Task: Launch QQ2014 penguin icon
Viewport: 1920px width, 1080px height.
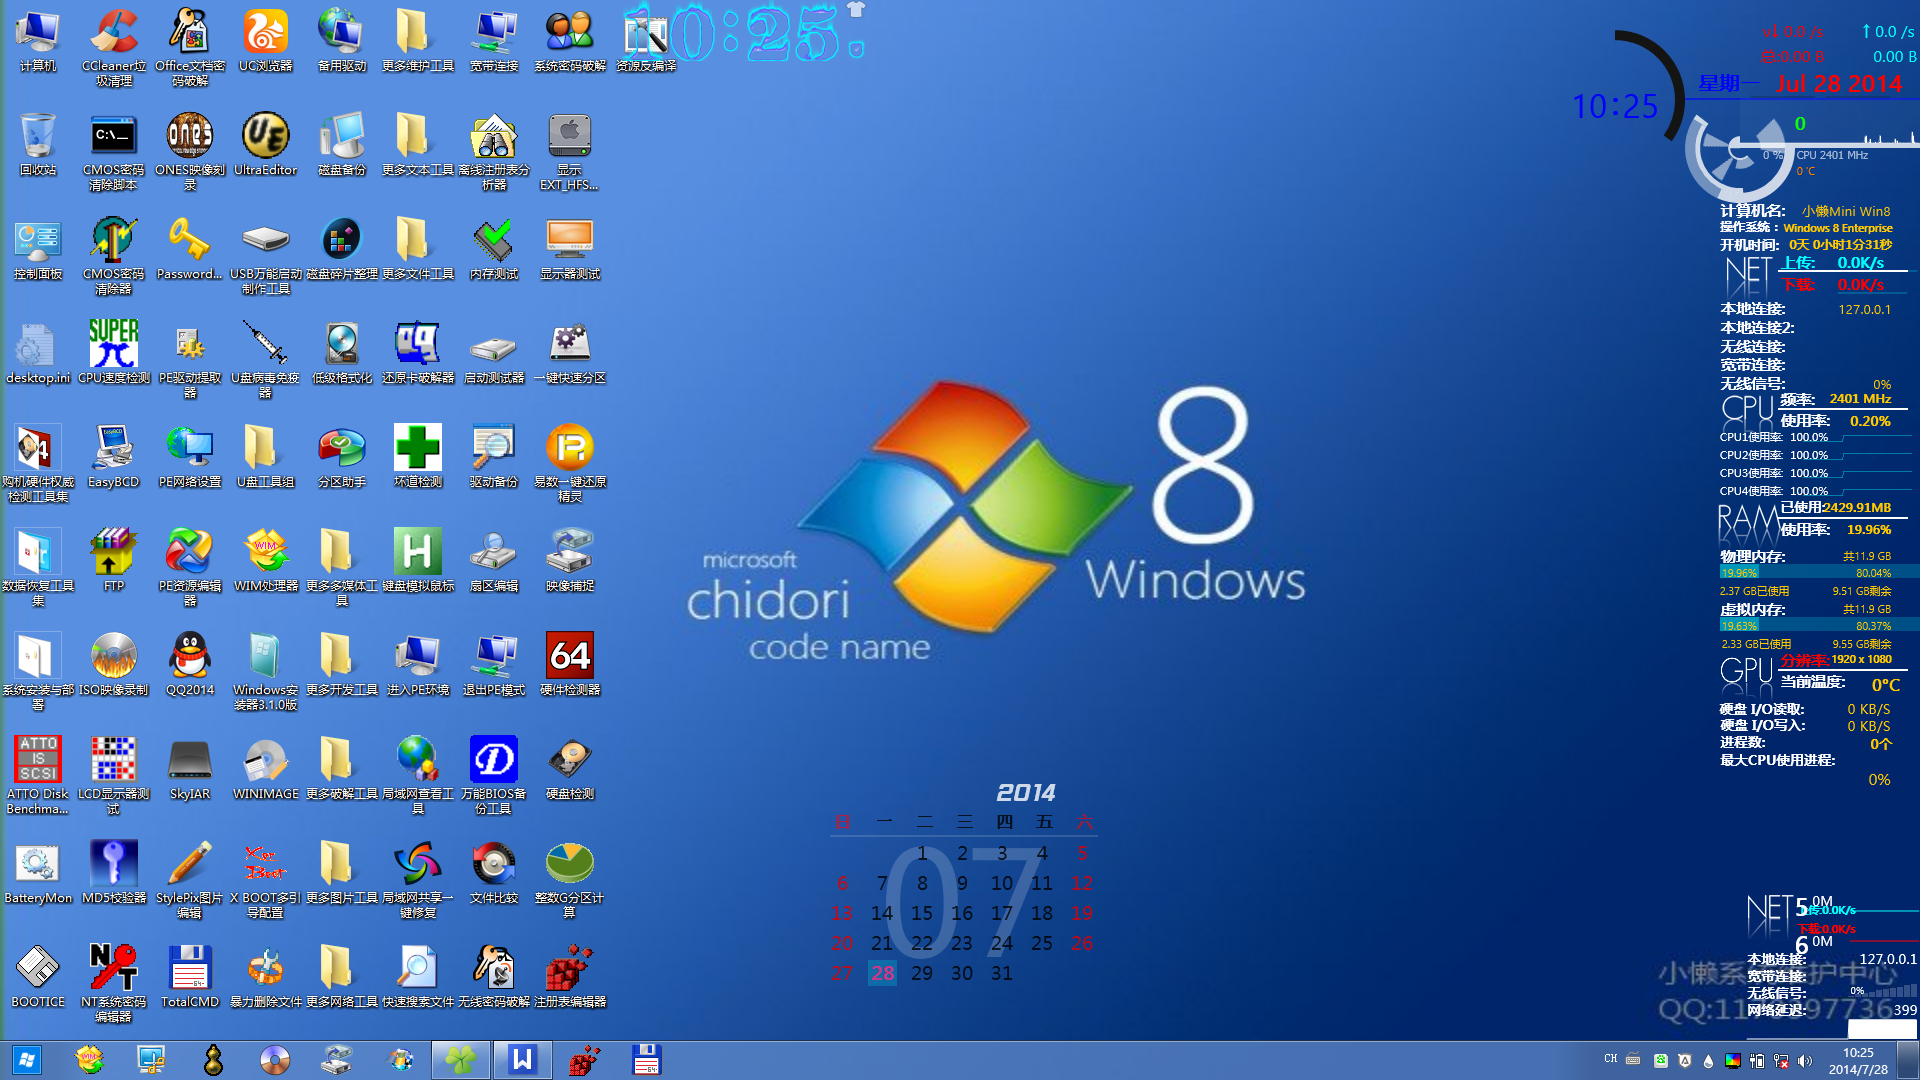Action: [x=190, y=664]
